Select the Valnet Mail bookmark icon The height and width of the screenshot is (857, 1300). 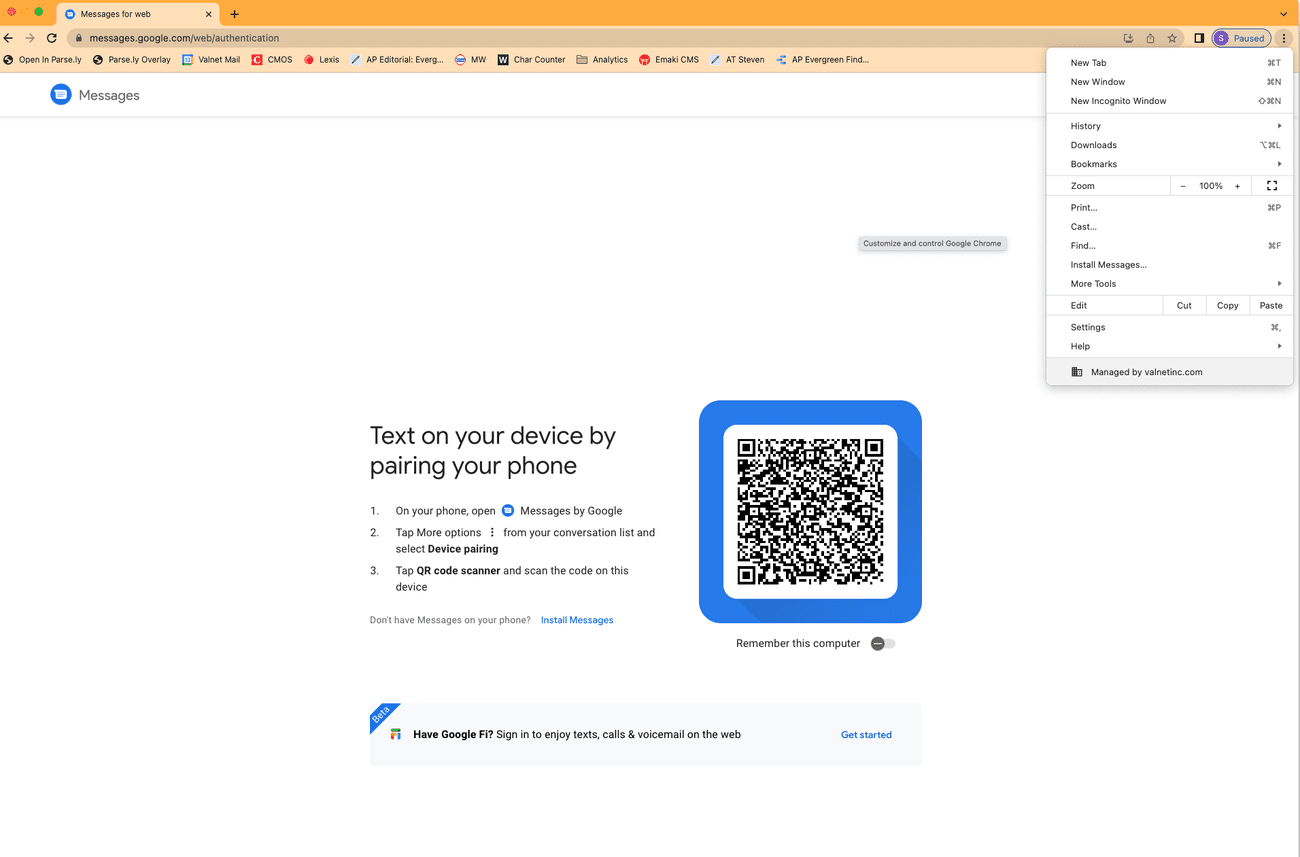(188, 59)
